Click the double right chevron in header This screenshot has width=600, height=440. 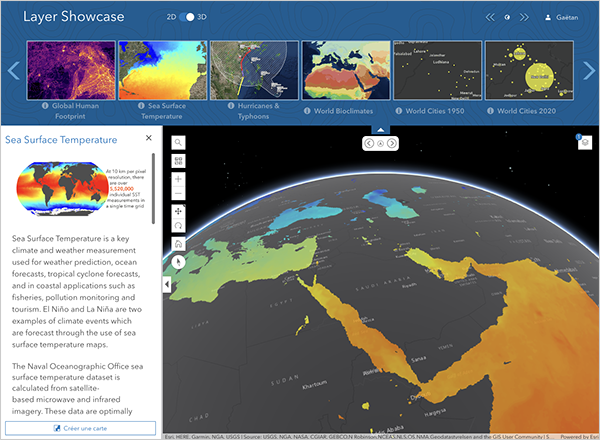coord(524,17)
